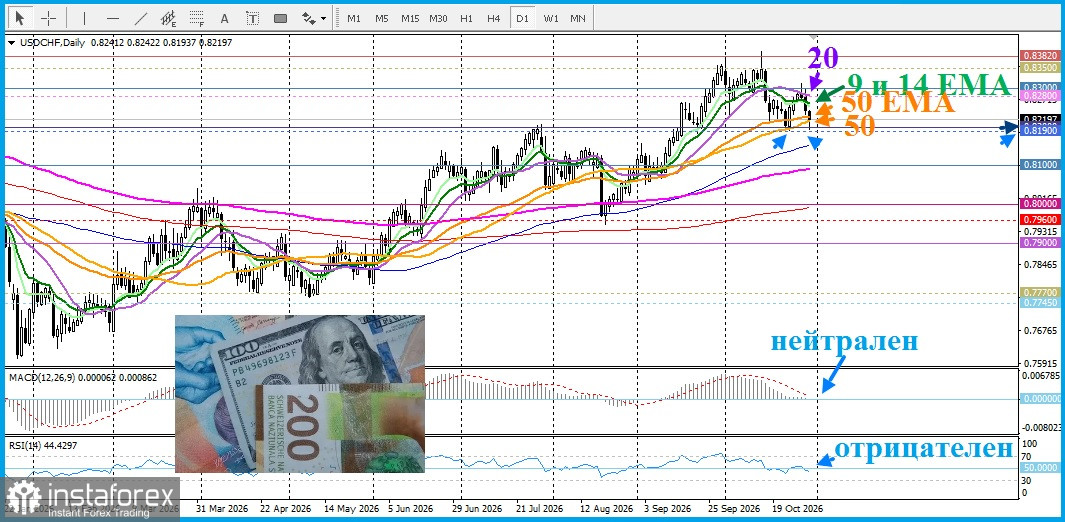Click the 22 Apr 2026 date label

[x=287, y=508]
